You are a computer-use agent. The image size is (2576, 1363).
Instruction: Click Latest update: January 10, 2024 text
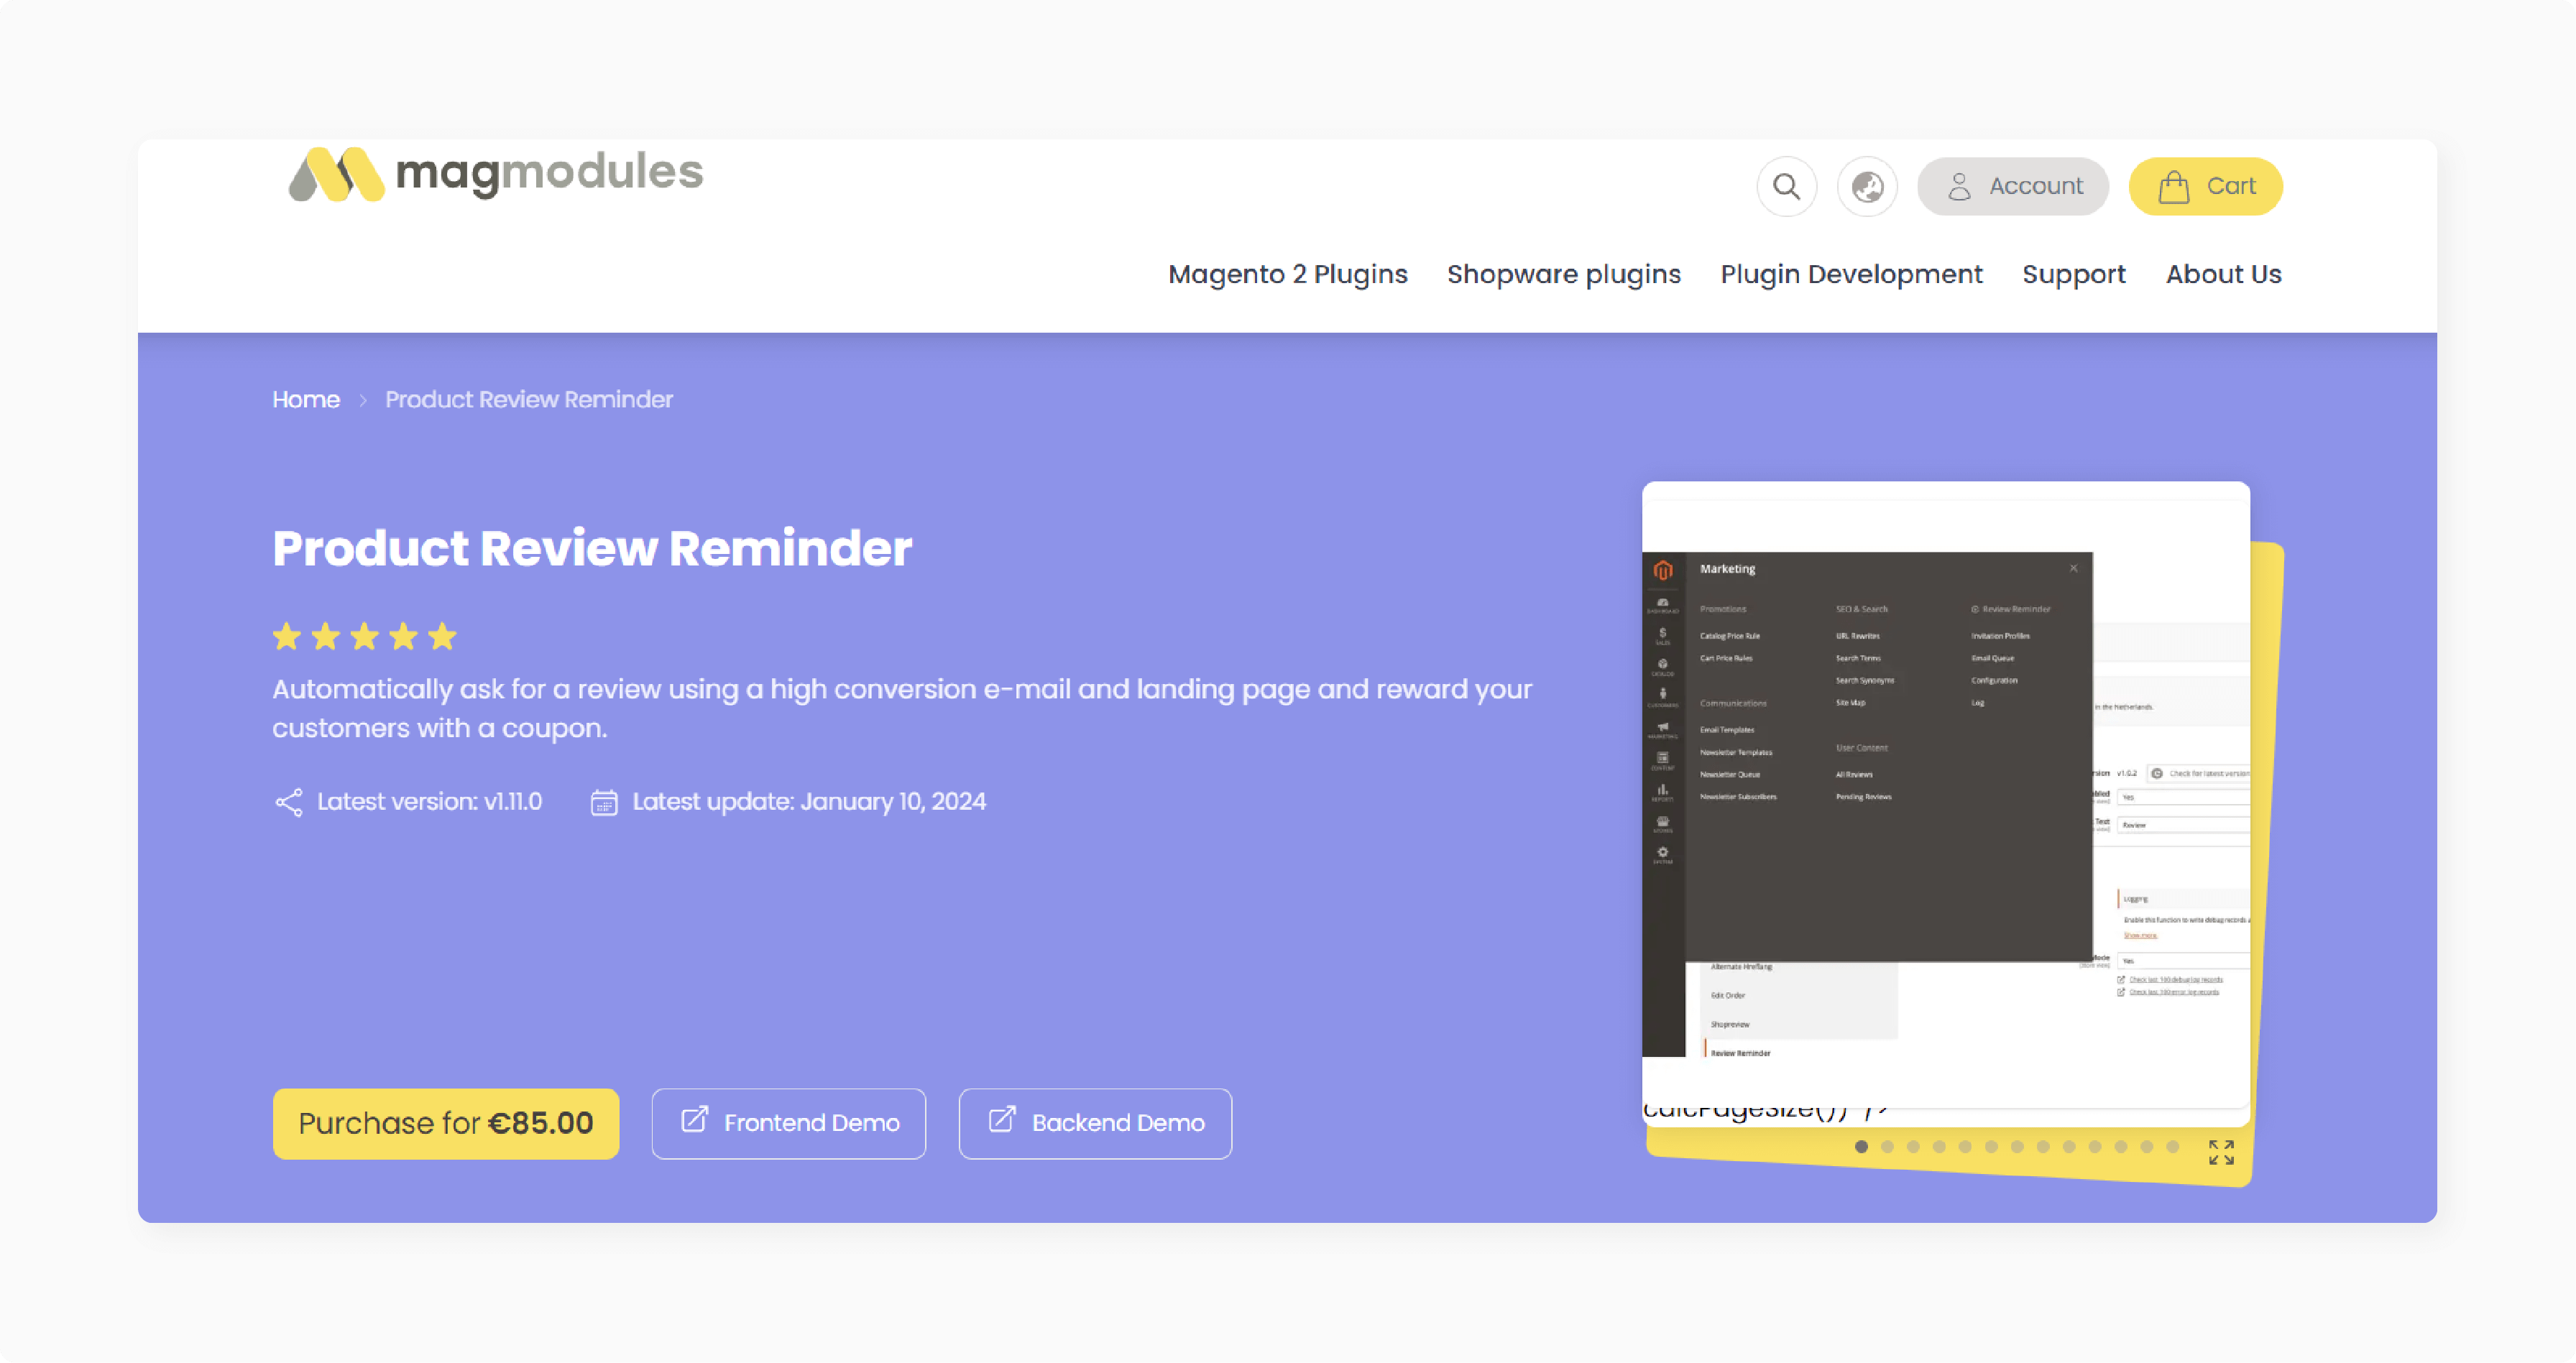pyautogui.click(x=809, y=802)
